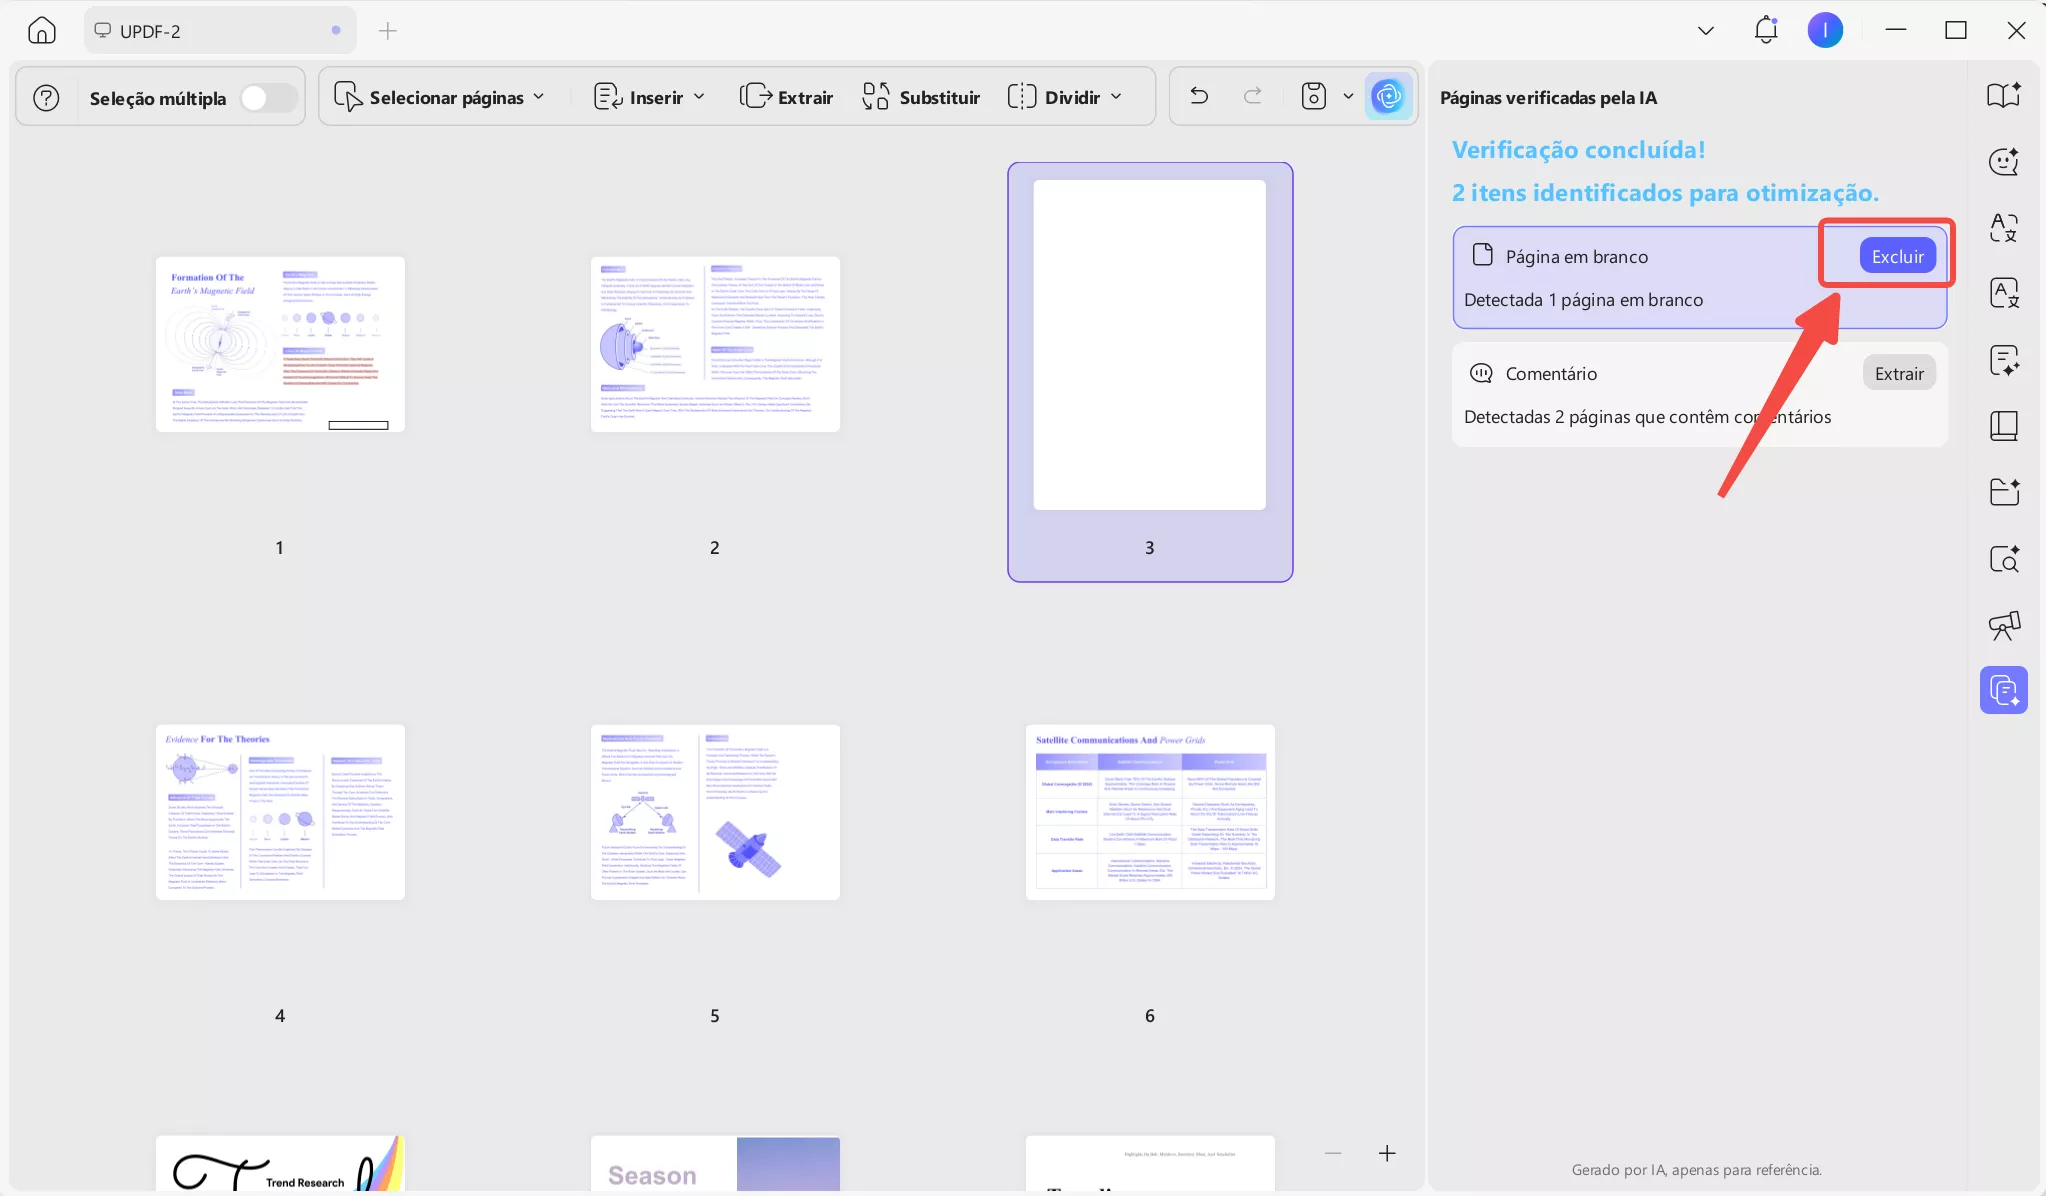Switch to the UPDF-2 tab
The height and width of the screenshot is (1196, 2046).
150,31
